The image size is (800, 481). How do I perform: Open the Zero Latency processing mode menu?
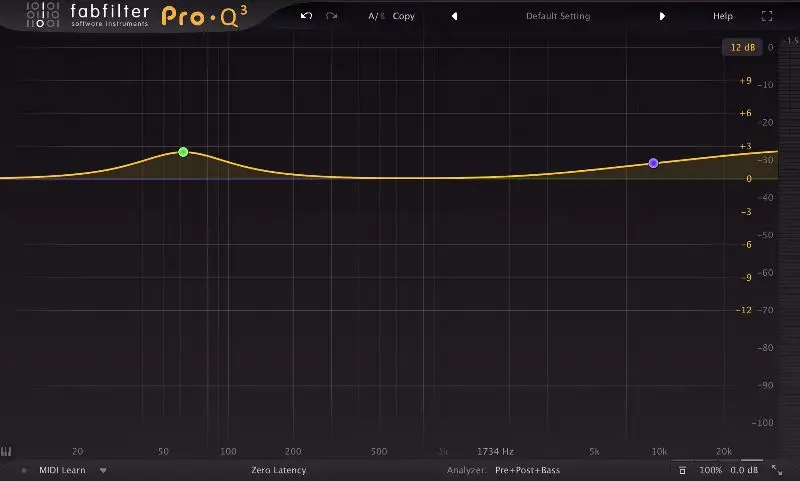pyautogui.click(x=279, y=470)
